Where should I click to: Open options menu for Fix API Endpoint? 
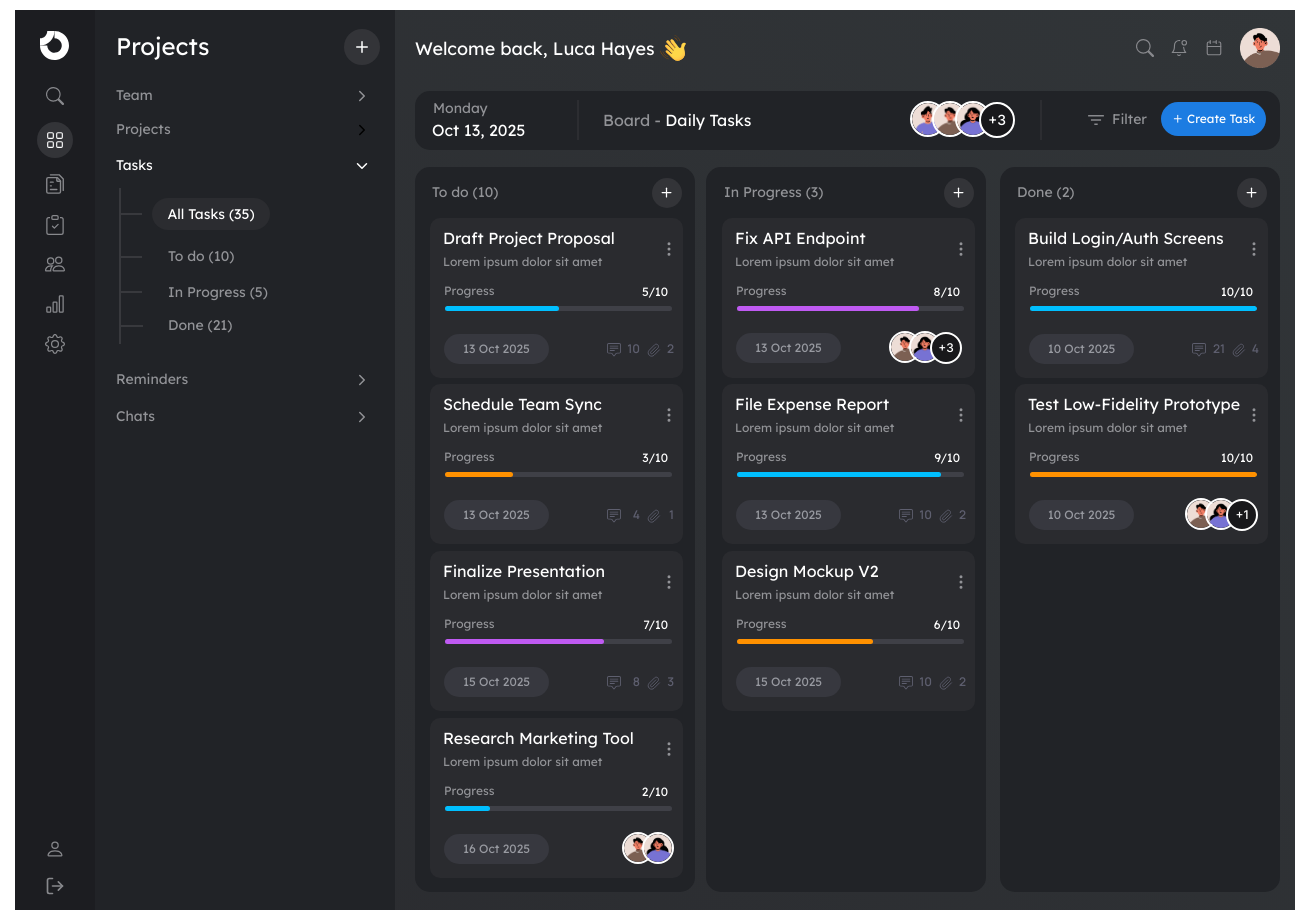click(x=961, y=249)
